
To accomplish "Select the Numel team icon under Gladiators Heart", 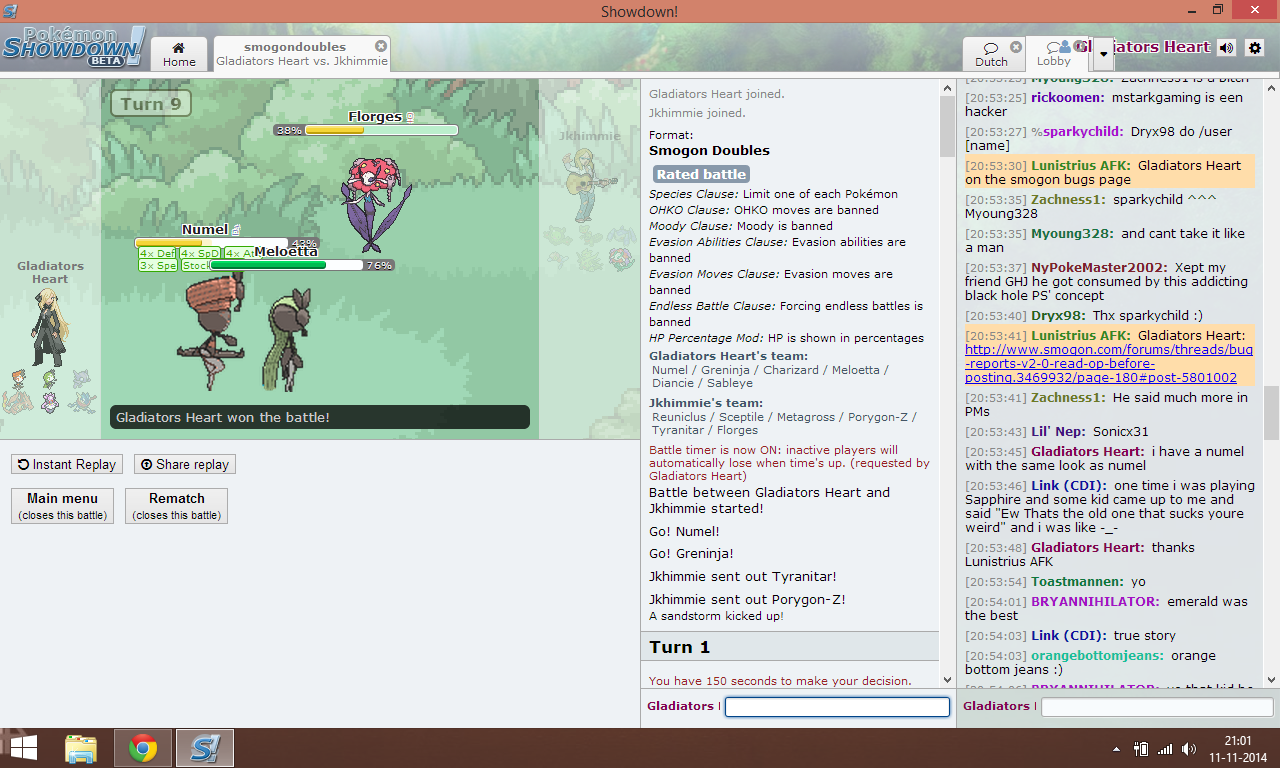I will (19, 379).
